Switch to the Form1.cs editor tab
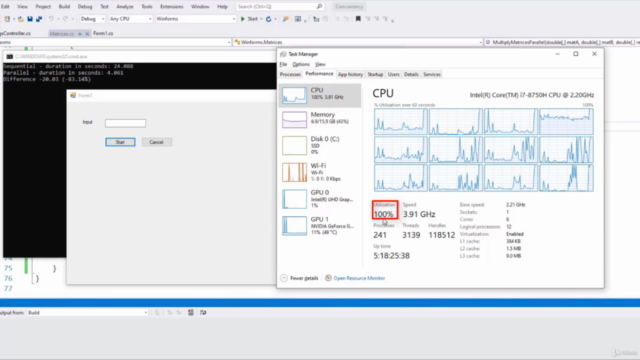This screenshot has height=360, width=640. click(103, 33)
